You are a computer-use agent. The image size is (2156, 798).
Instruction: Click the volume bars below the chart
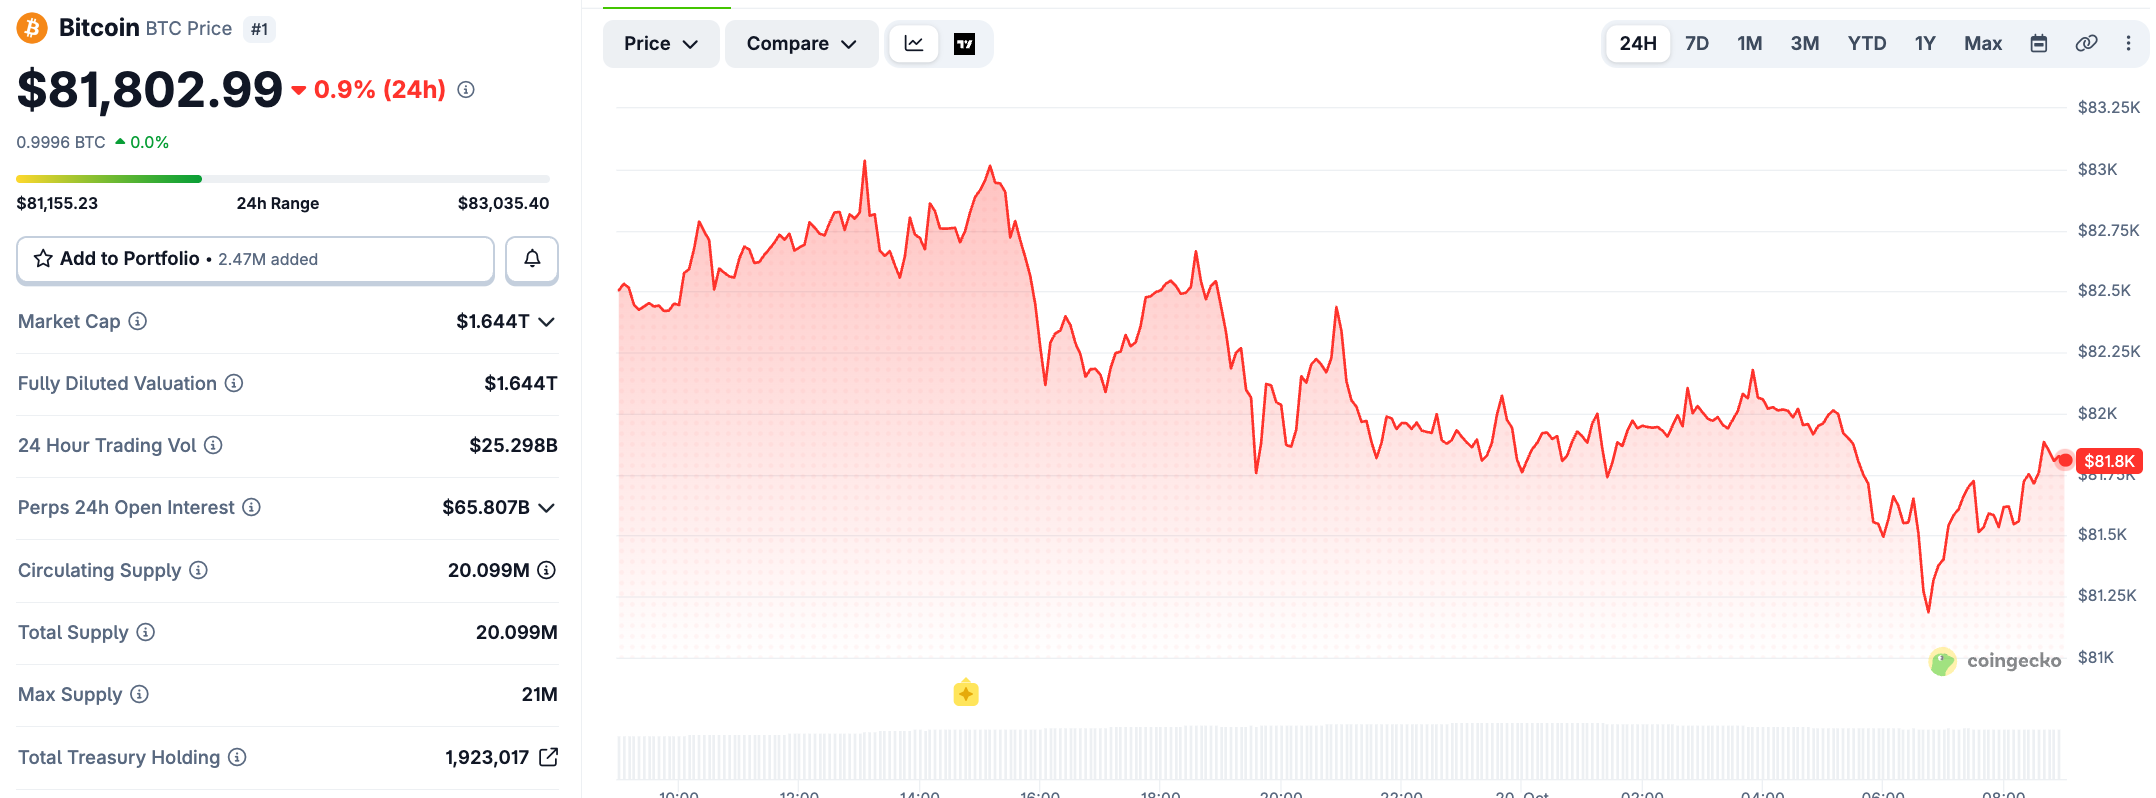pos(1340,752)
